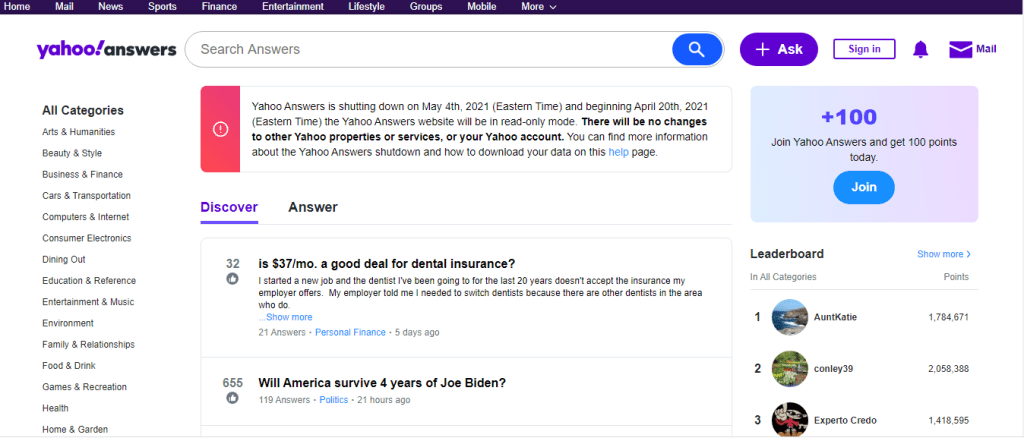This screenshot has height=438, width=1024.
Task: Open the conley39 leaderboard name
Action: click(x=833, y=369)
